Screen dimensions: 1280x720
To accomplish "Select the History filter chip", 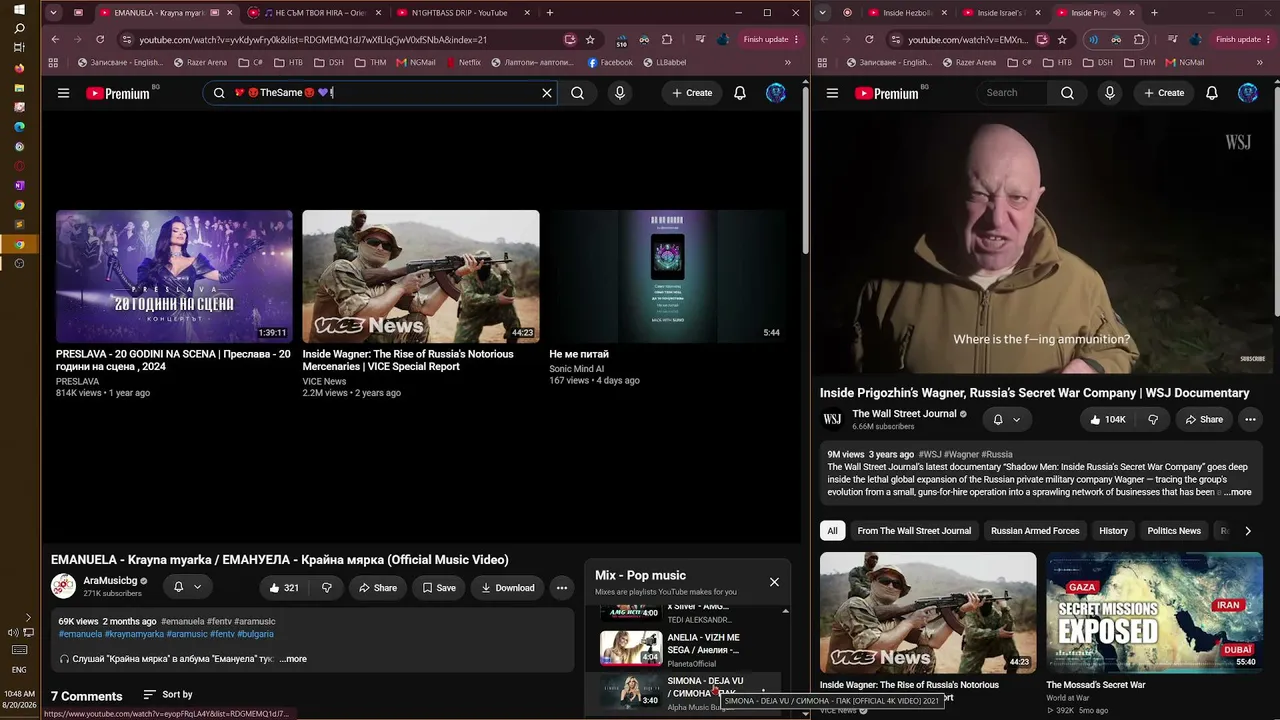I will click(1113, 531).
